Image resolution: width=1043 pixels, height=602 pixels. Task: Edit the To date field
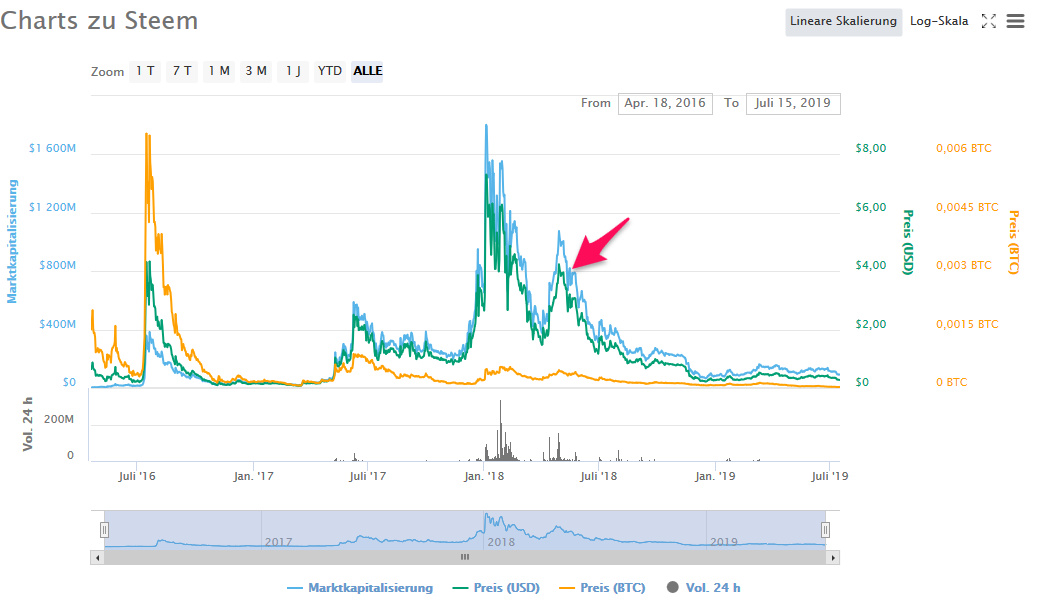coord(793,103)
